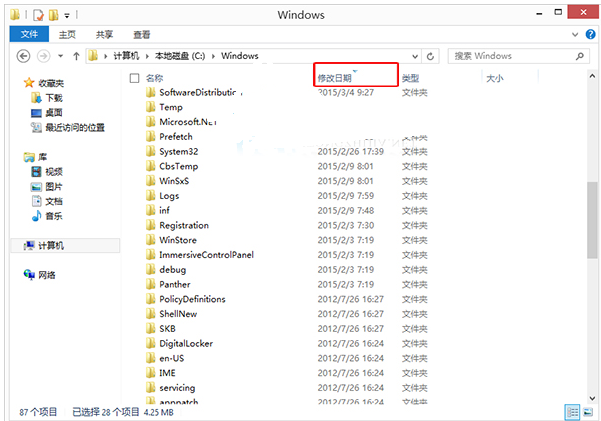The width and height of the screenshot is (601, 421).
Task: Click the file list vertical scrollbar thumb
Action: tap(592, 220)
